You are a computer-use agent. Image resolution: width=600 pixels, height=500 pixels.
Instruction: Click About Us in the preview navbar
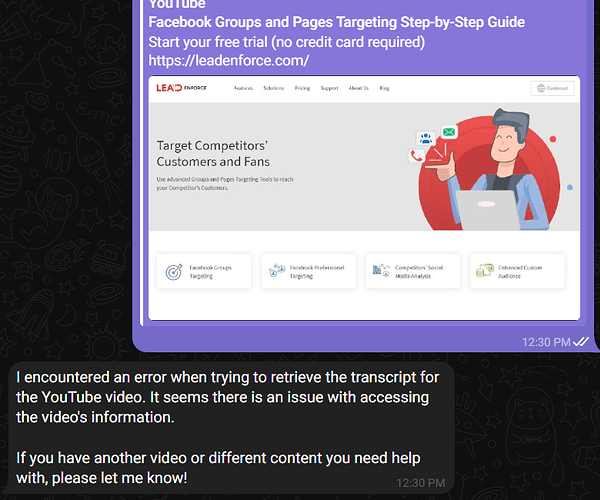pyautogui.click(x=359, y=88)
